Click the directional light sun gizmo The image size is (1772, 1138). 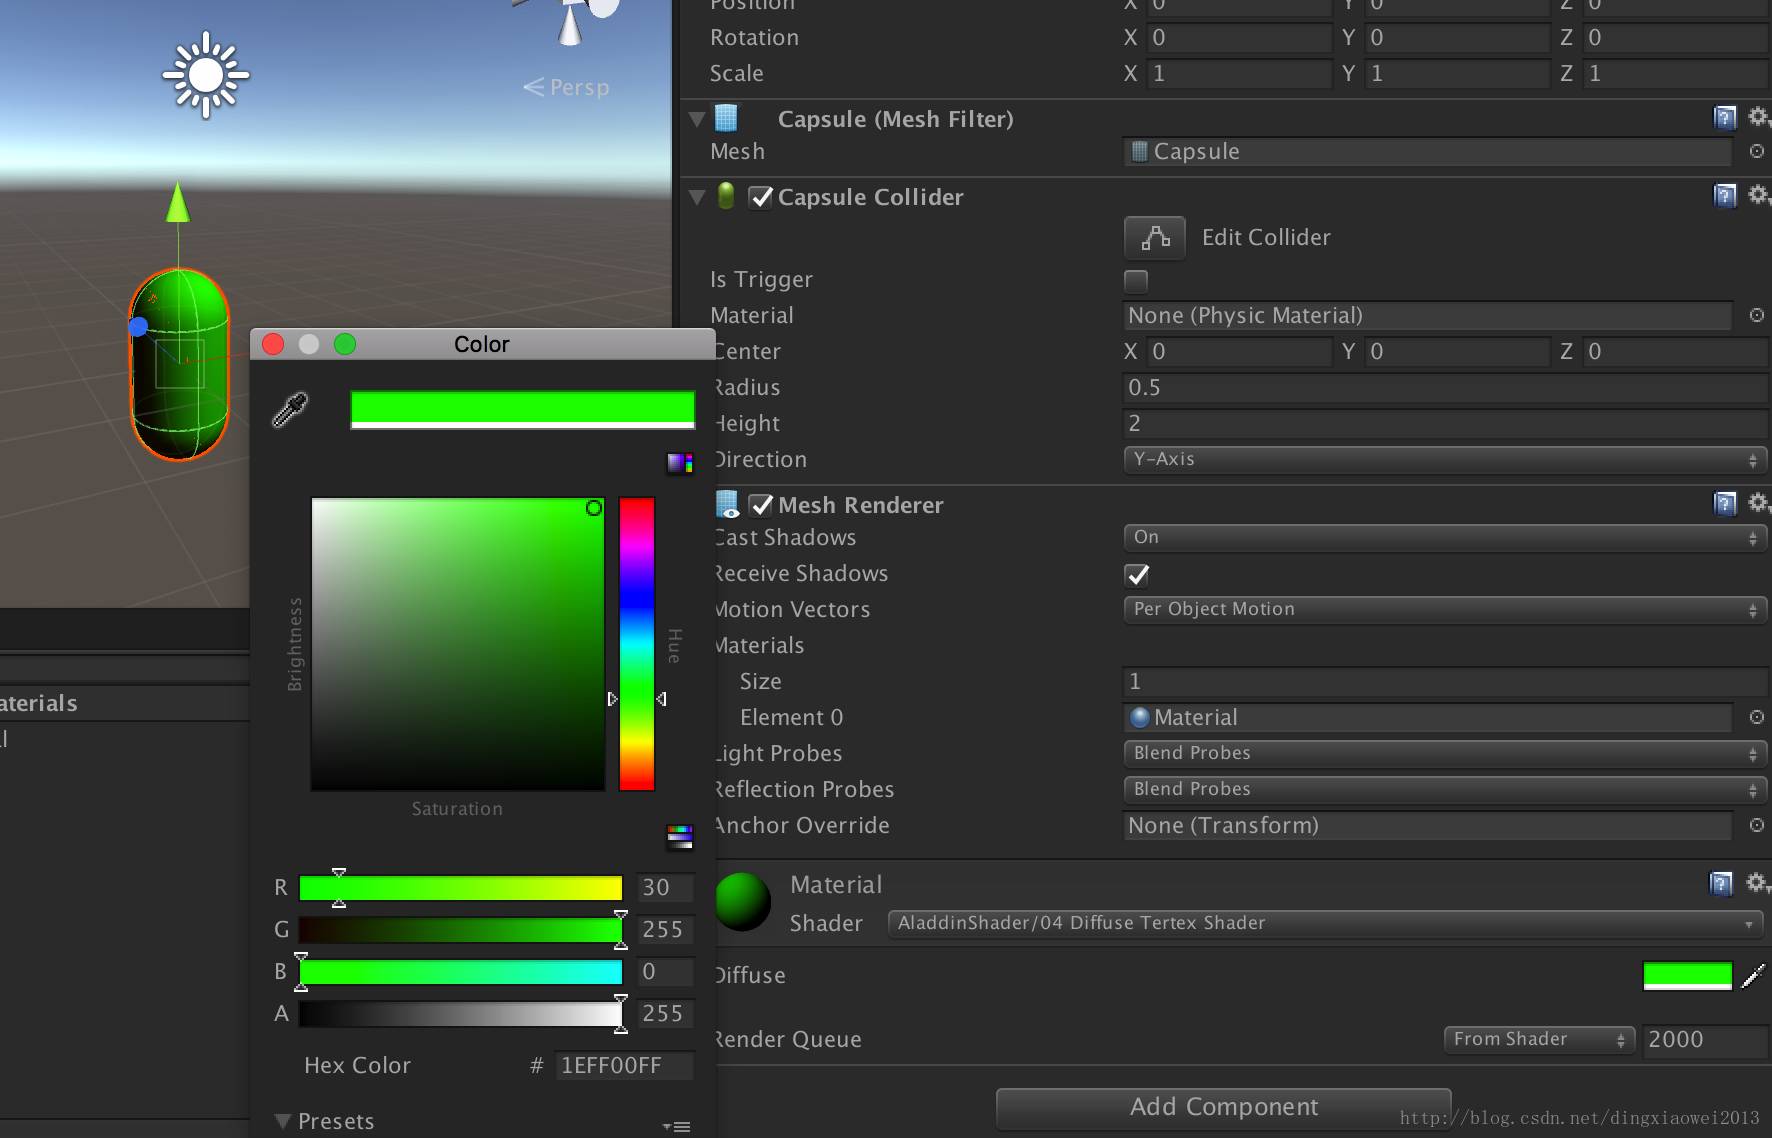pos(206,75)
